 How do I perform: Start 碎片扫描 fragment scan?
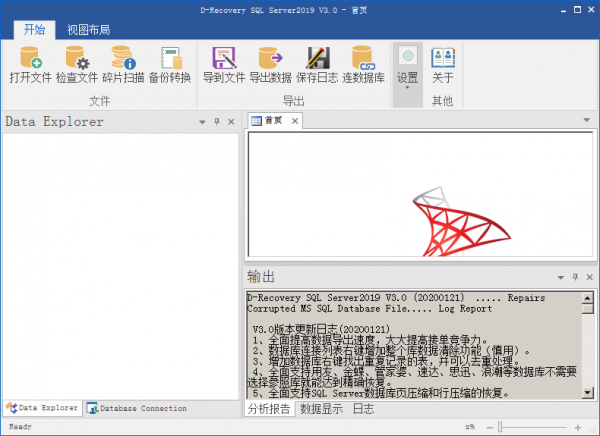pos(123,65)
